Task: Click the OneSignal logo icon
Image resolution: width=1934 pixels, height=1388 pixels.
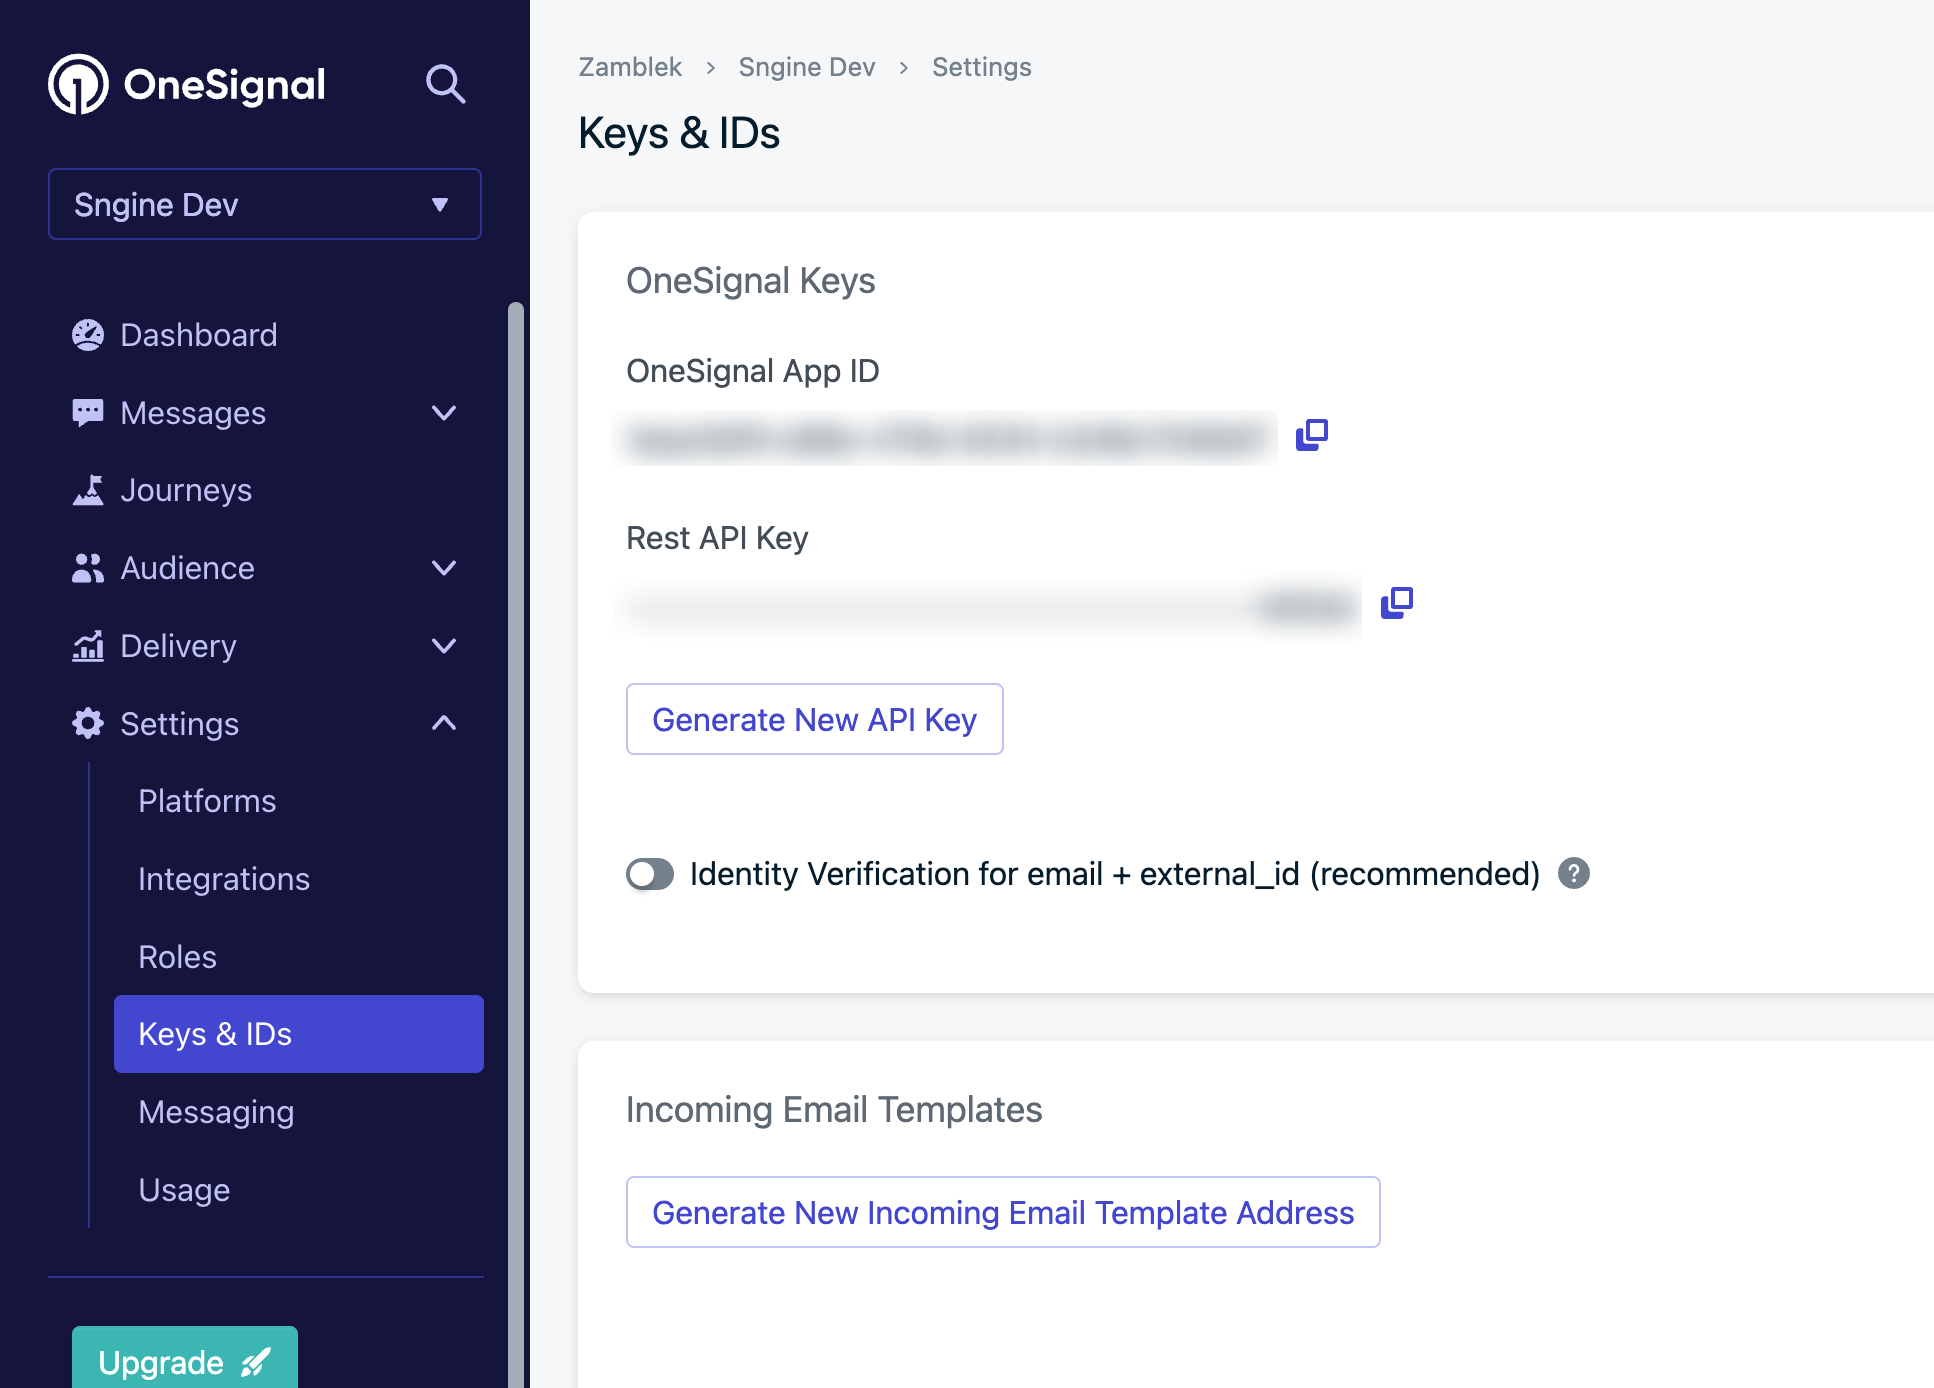Action: (x=78, y=84)
